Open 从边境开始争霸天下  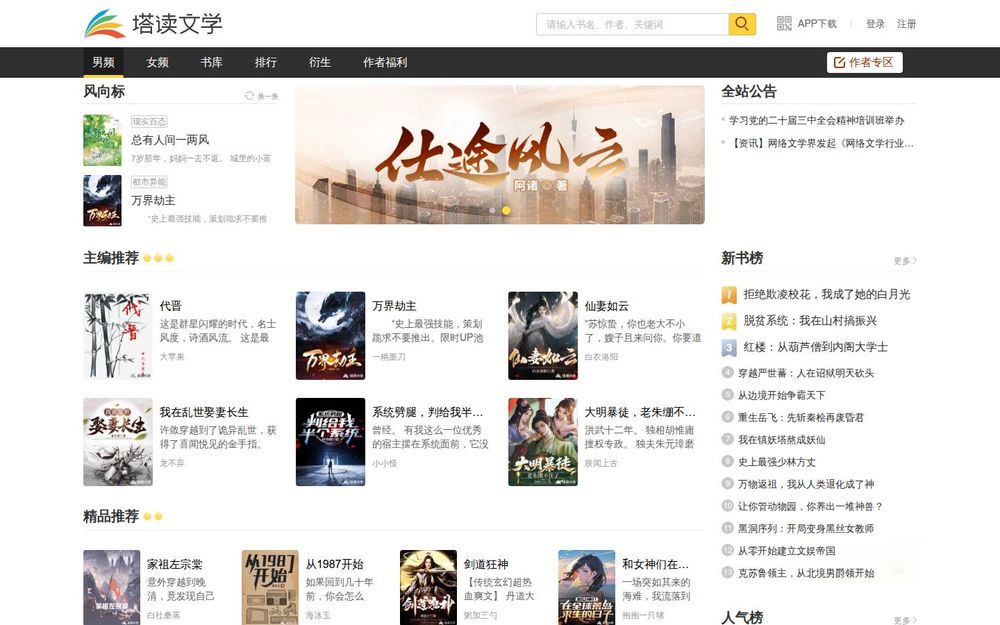click(781, 395)
